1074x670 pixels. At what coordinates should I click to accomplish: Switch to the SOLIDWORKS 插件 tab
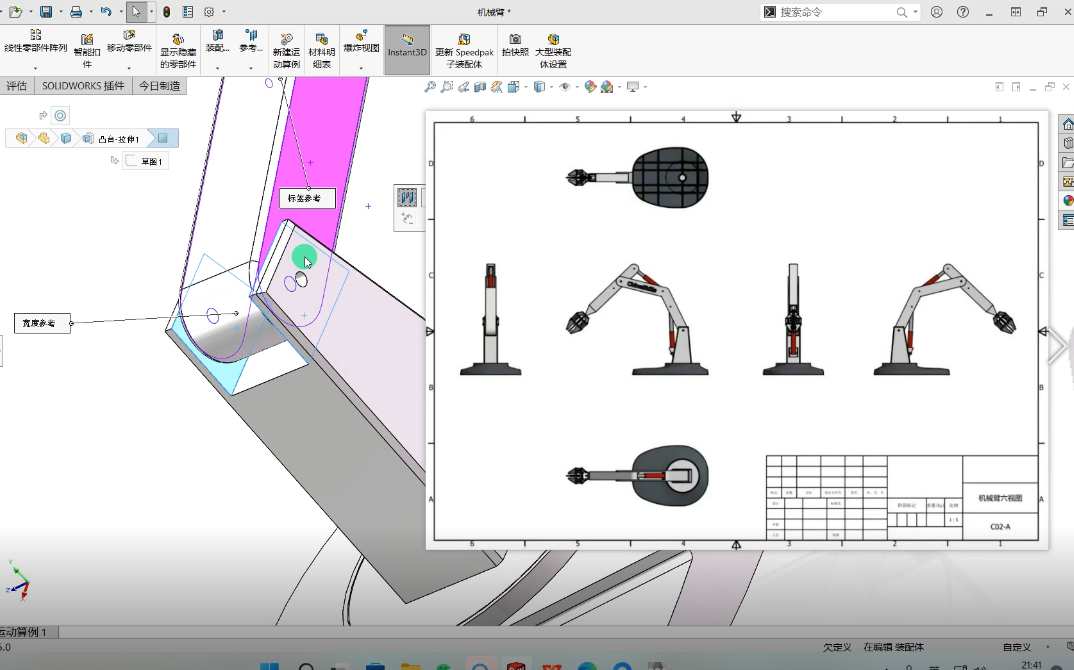80,85
